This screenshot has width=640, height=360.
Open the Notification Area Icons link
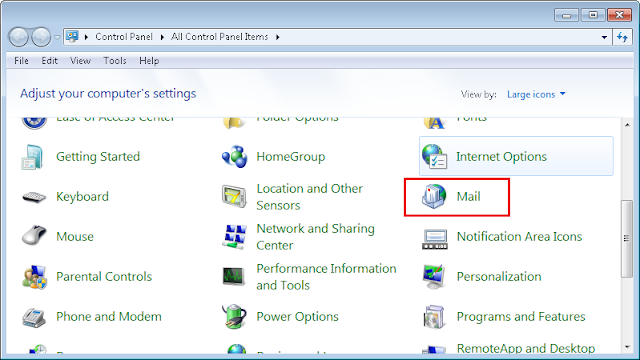(519, 237)
